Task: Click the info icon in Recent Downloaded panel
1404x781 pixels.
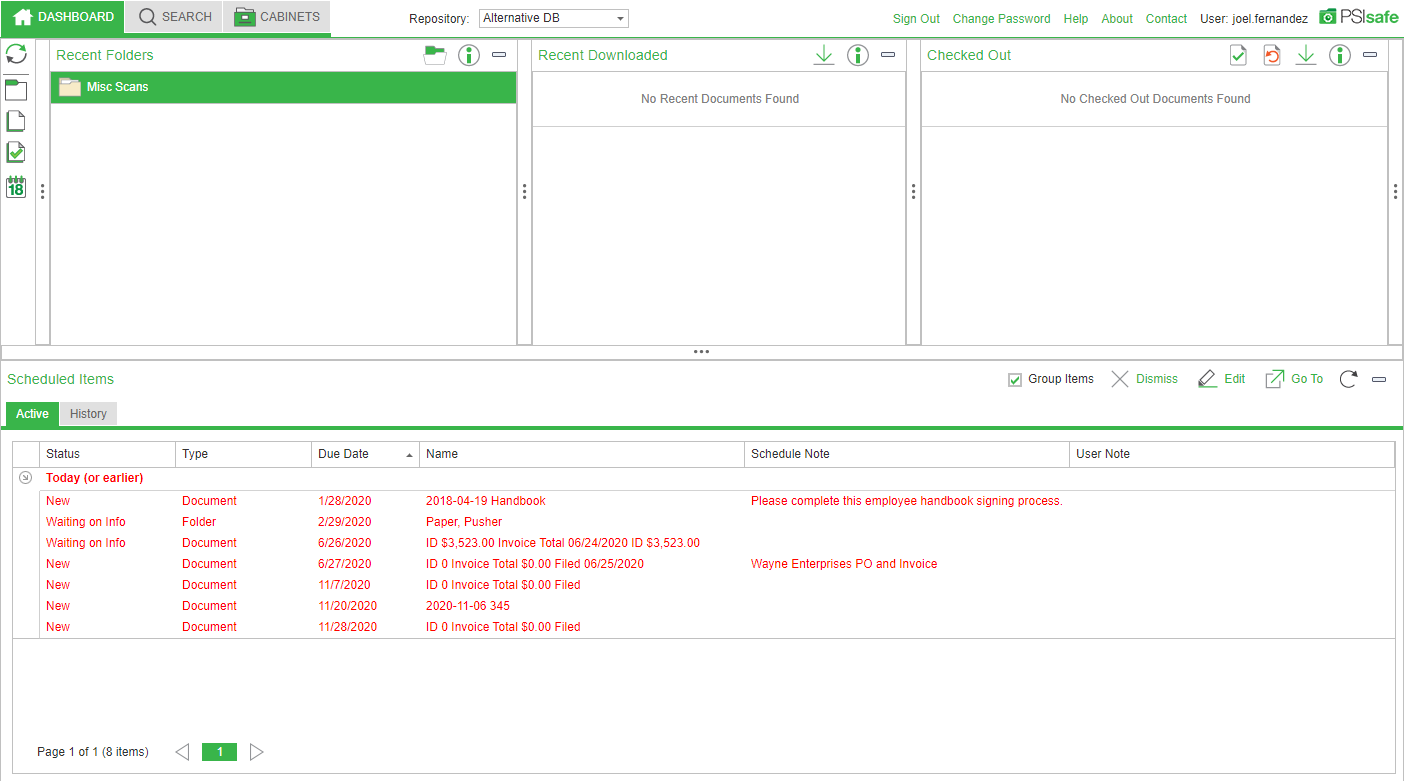Action: (x=857, y=55)
